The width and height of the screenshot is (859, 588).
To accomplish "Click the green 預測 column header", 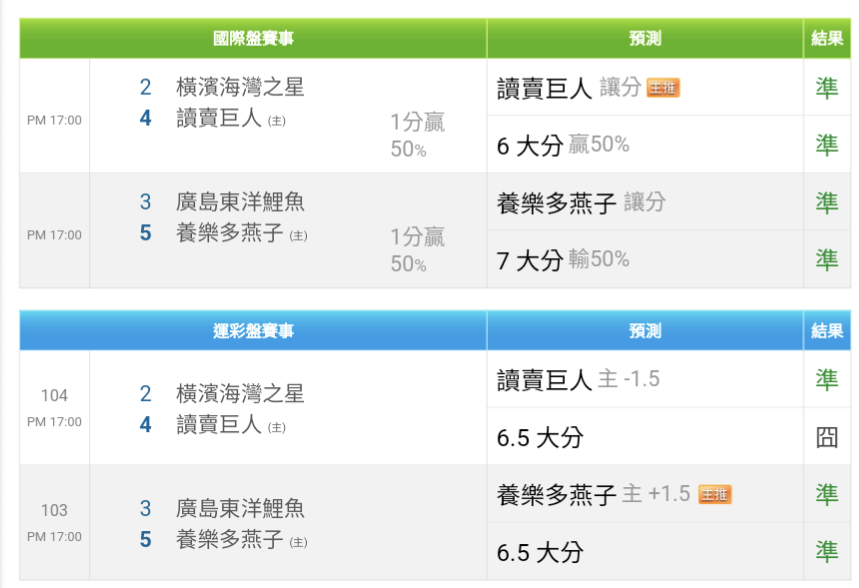I will (x=645, y=38).
